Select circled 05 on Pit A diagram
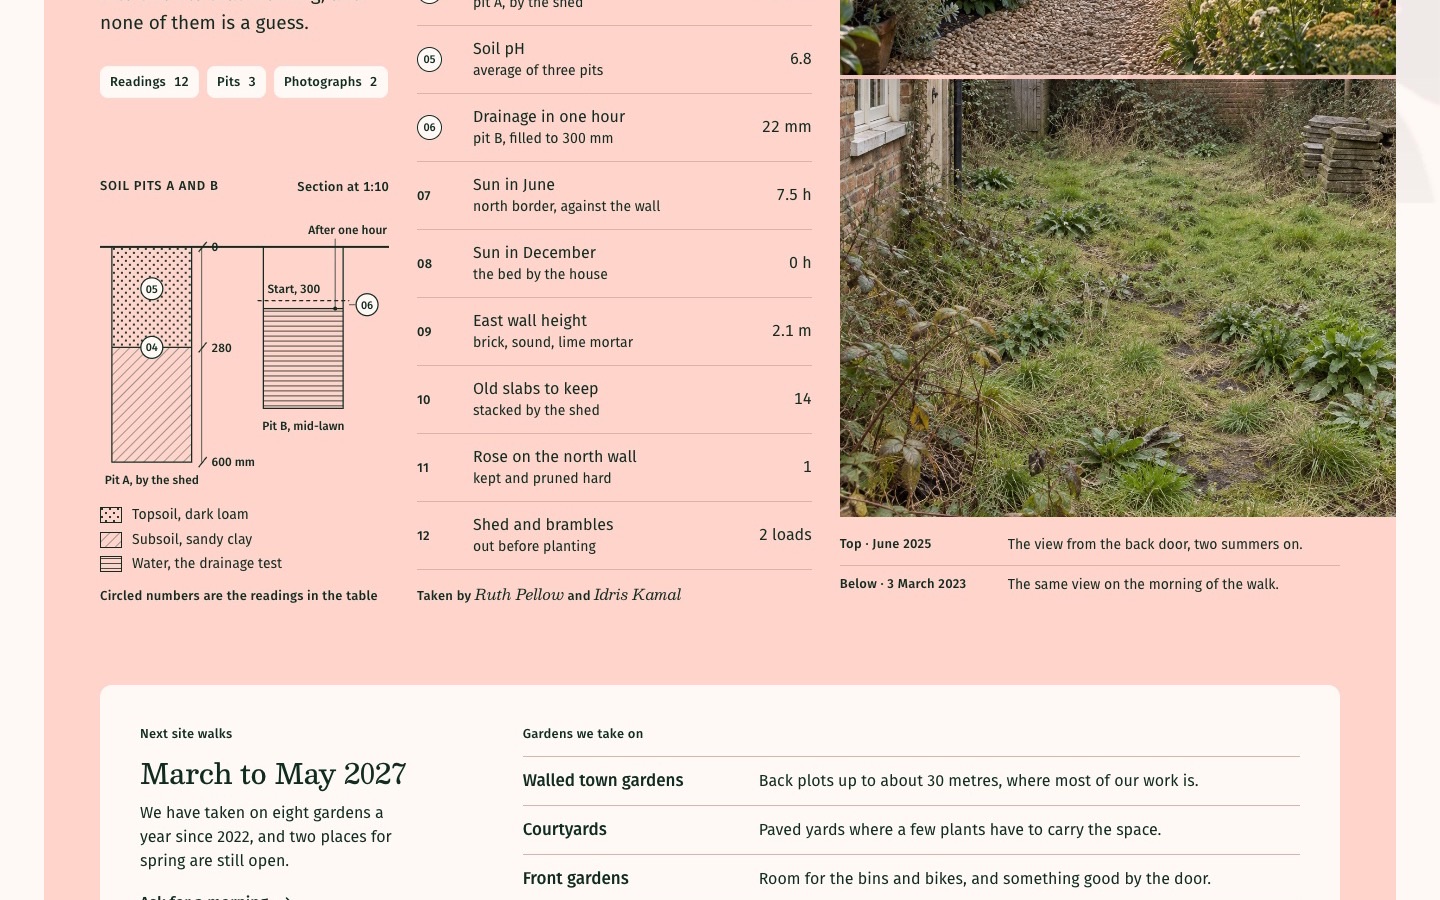The image size is (1440, 900). coord(152,289)
